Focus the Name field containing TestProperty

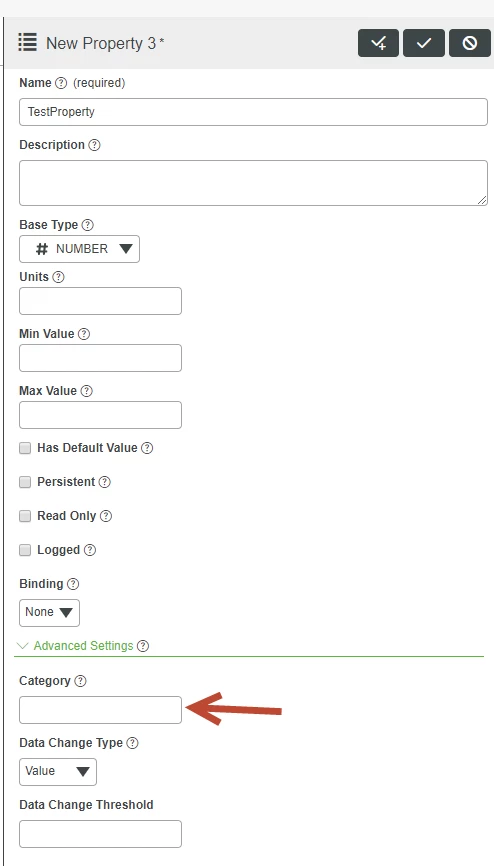point(254,112)
